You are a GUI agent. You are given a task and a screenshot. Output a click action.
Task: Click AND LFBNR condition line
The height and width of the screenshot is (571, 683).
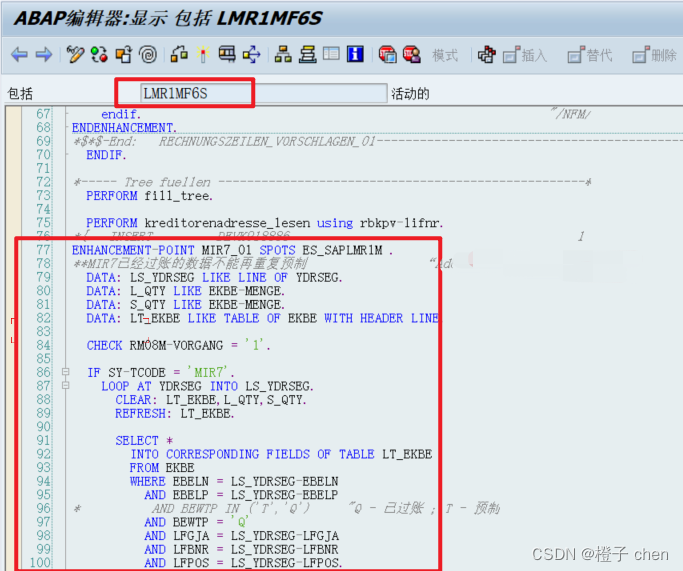click(241, 549)
